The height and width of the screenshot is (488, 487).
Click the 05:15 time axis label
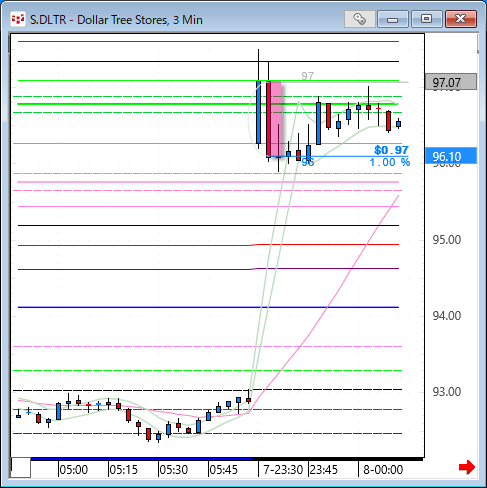pos(124,470)
